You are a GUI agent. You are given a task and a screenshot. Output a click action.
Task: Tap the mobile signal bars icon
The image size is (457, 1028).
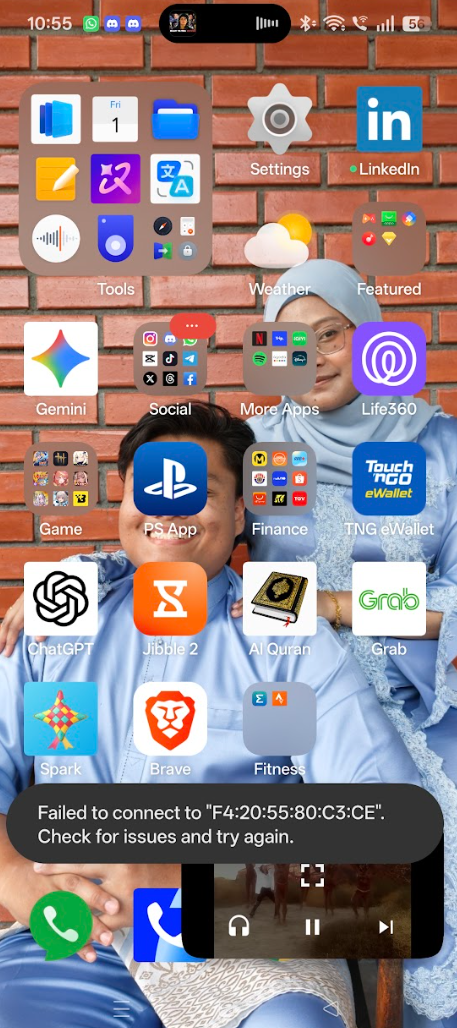tap(386, 24)
